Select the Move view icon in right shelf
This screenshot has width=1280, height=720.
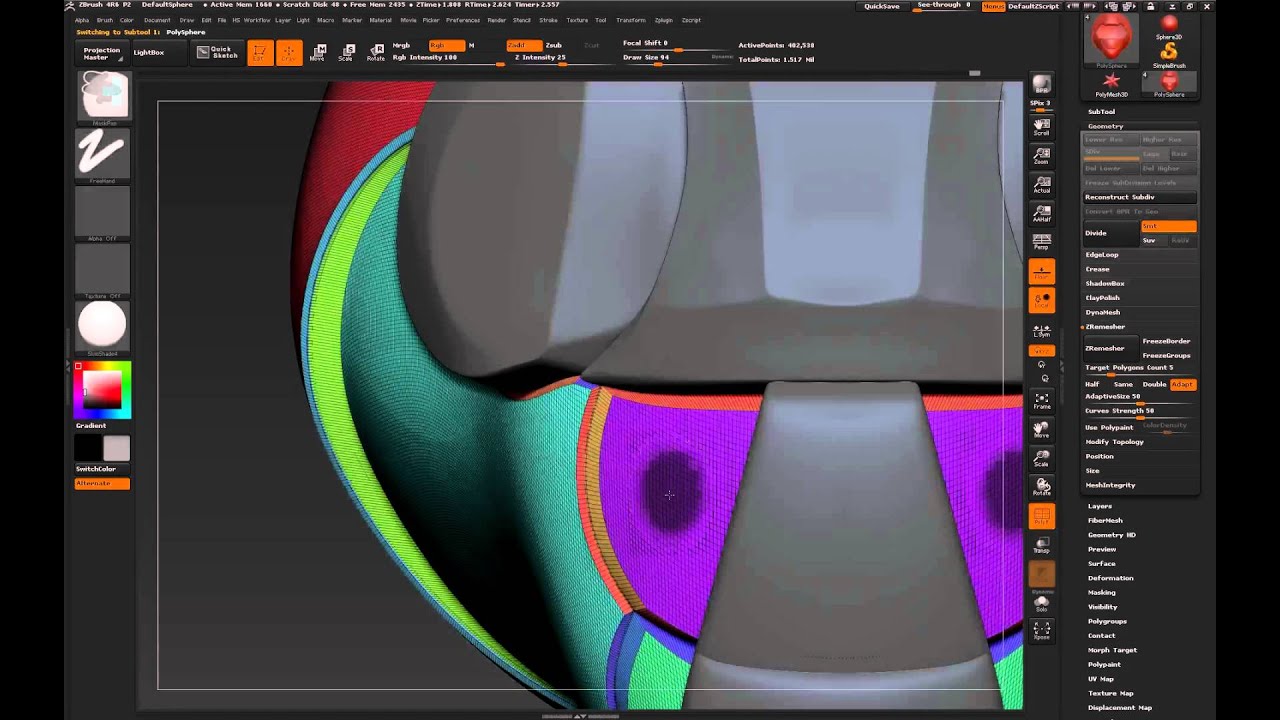(1041, 430)
